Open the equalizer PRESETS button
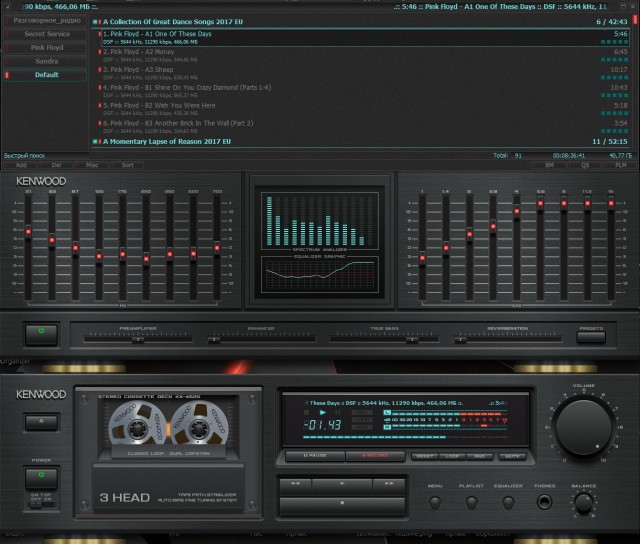 click(591, 337)
